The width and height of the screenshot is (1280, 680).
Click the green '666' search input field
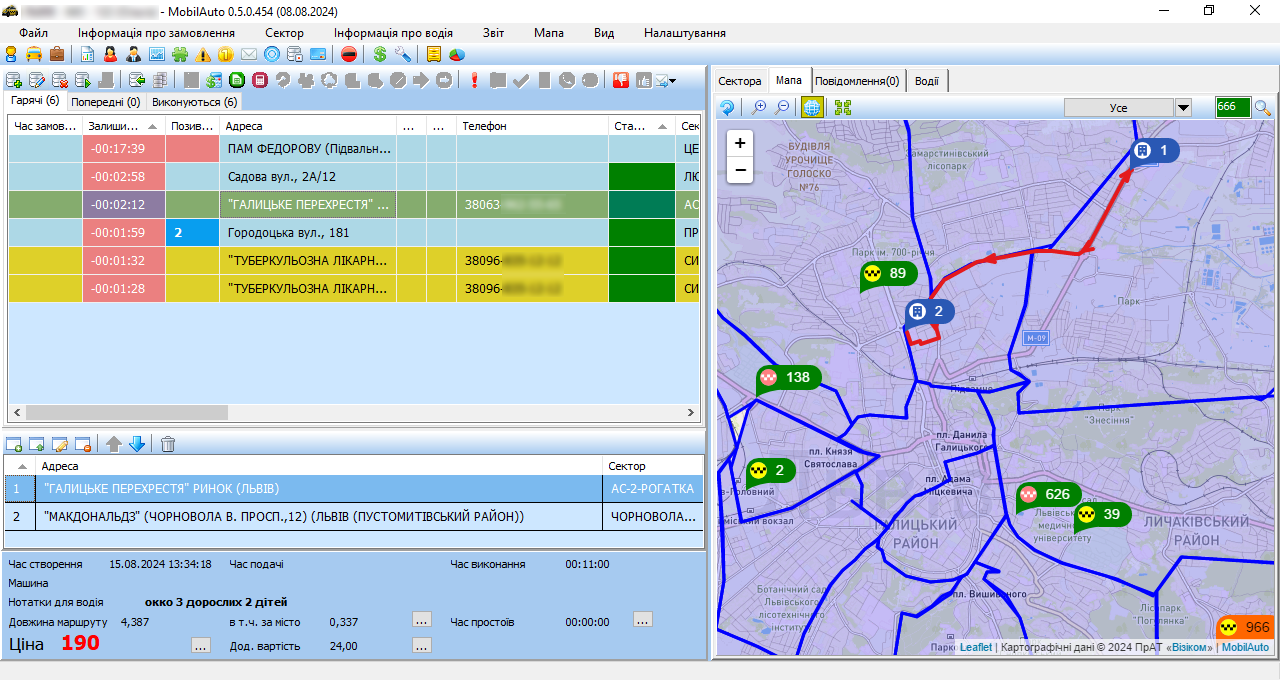[x=1232, y=108]
